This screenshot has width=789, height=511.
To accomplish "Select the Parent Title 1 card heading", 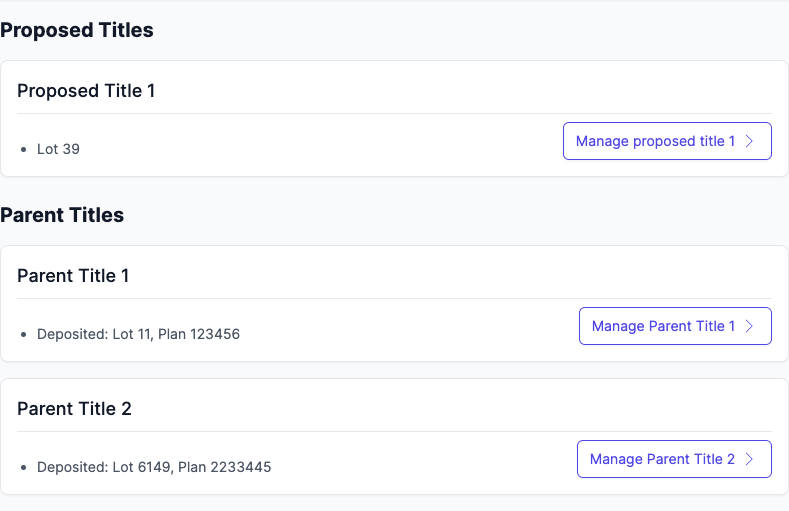I will click(73, 276).
